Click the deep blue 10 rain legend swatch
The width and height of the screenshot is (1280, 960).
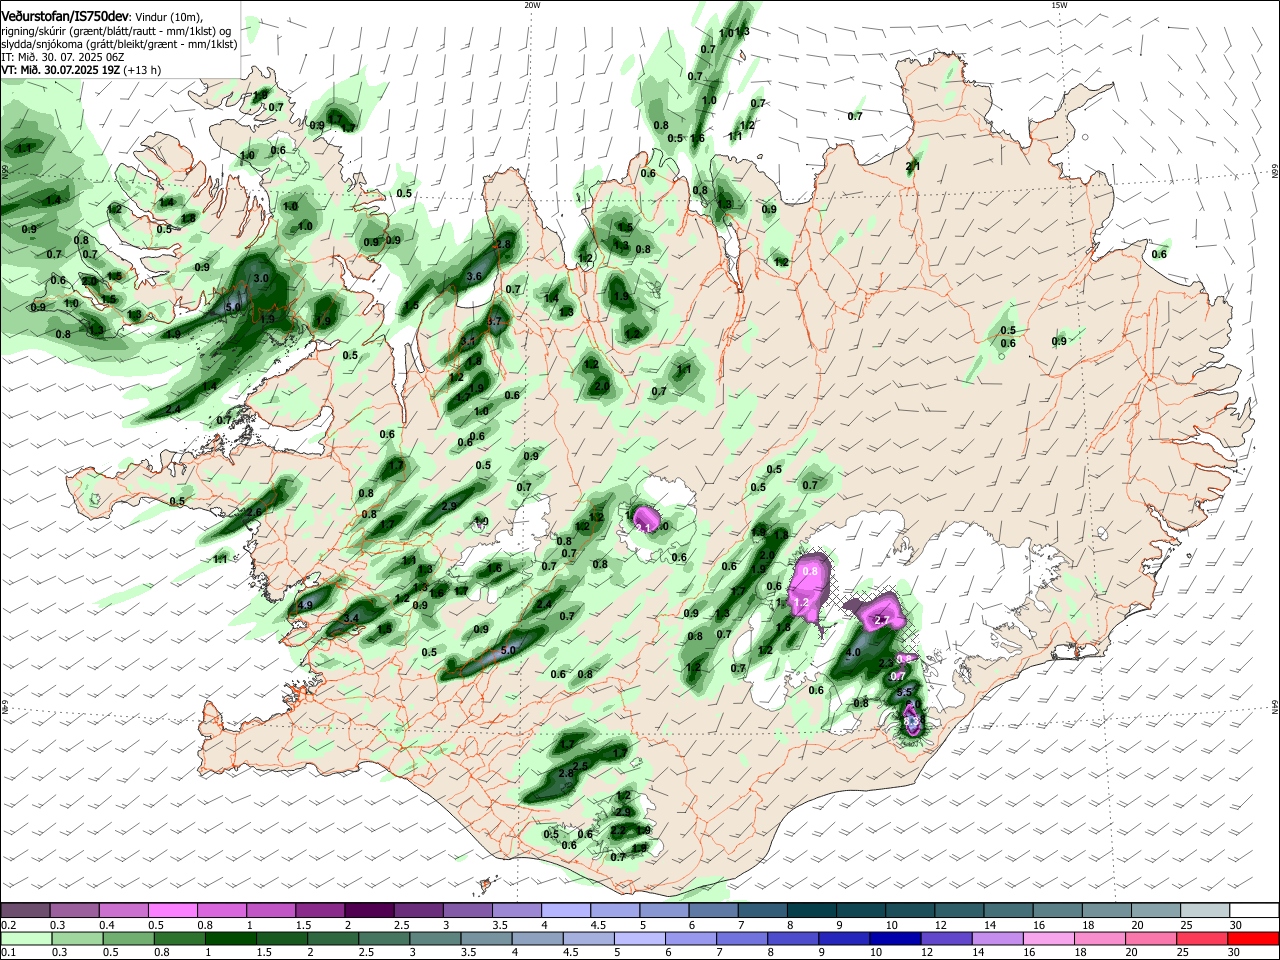pyautogui.click(x=894, y=938)
